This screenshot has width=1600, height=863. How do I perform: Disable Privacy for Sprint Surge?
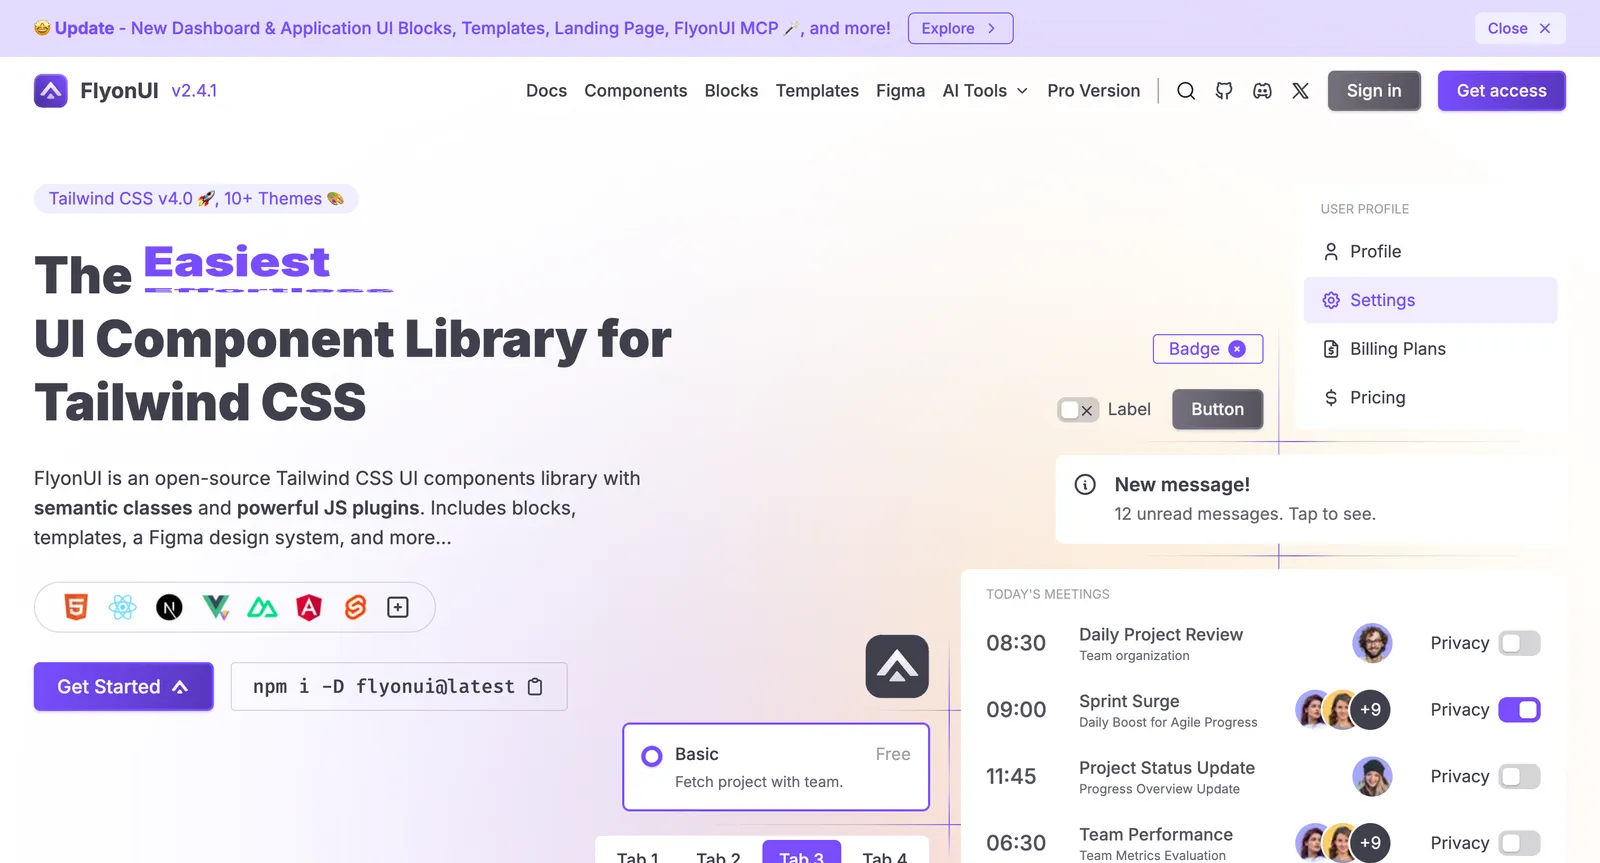(x=1519, y=710)
